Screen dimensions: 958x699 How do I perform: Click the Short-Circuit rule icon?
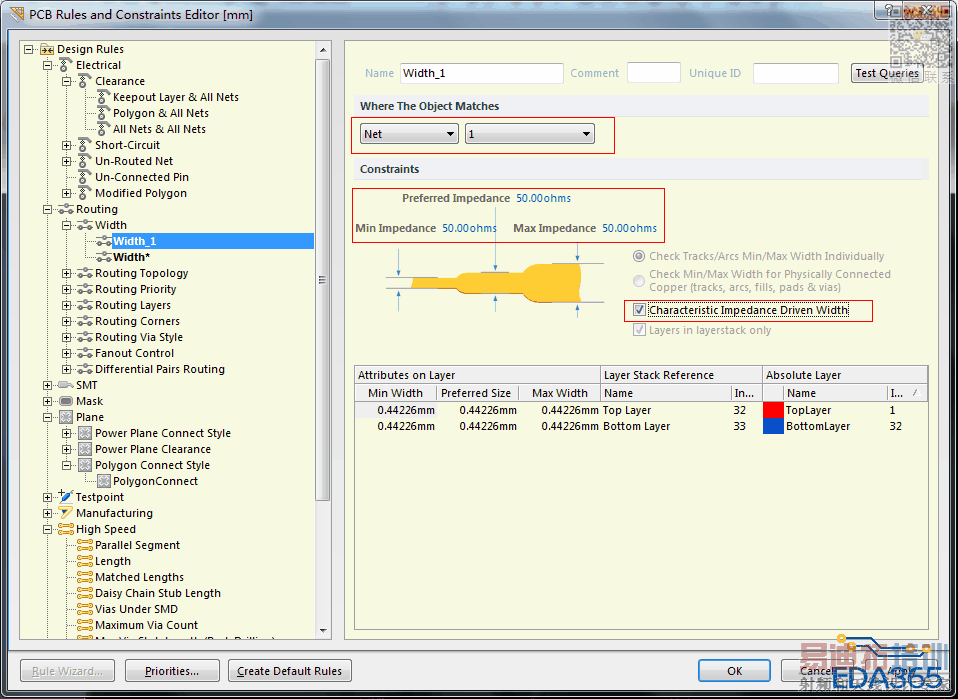coord(85,145)
